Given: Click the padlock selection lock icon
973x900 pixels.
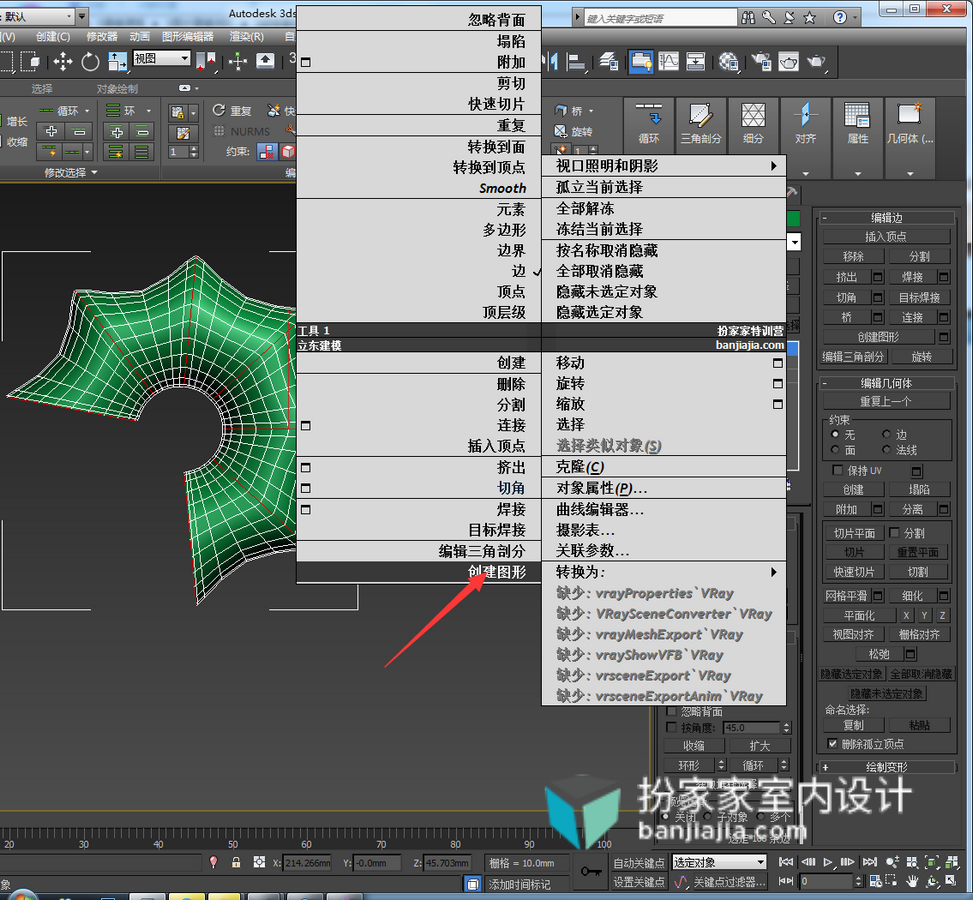Looking at the screenshot, I should 236,862.
